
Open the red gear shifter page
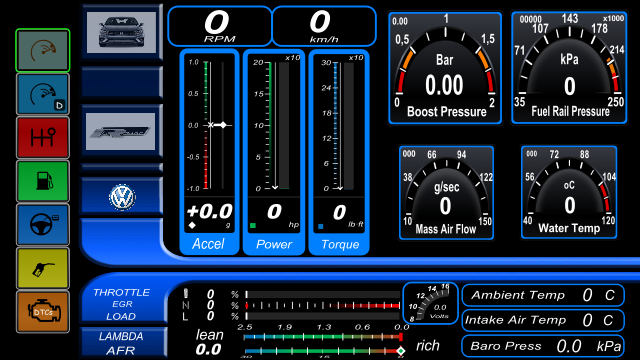(x=43, y=138)
